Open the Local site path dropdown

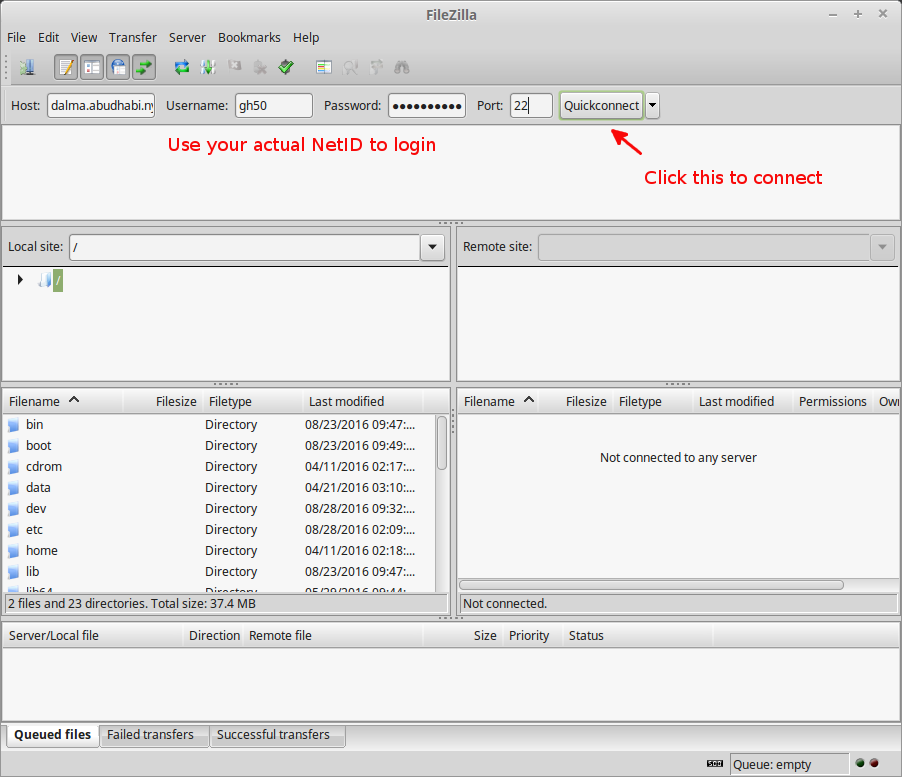click(432, 247)
